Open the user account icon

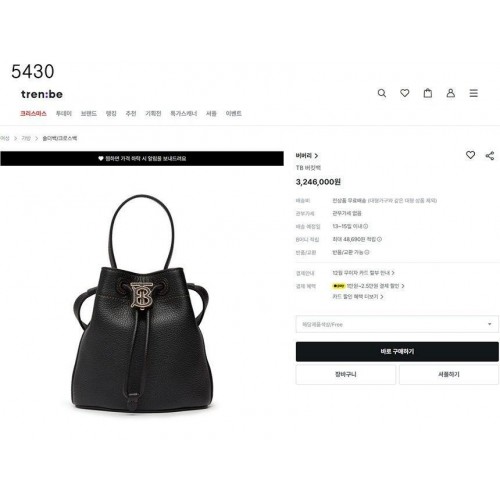point(451,93)
